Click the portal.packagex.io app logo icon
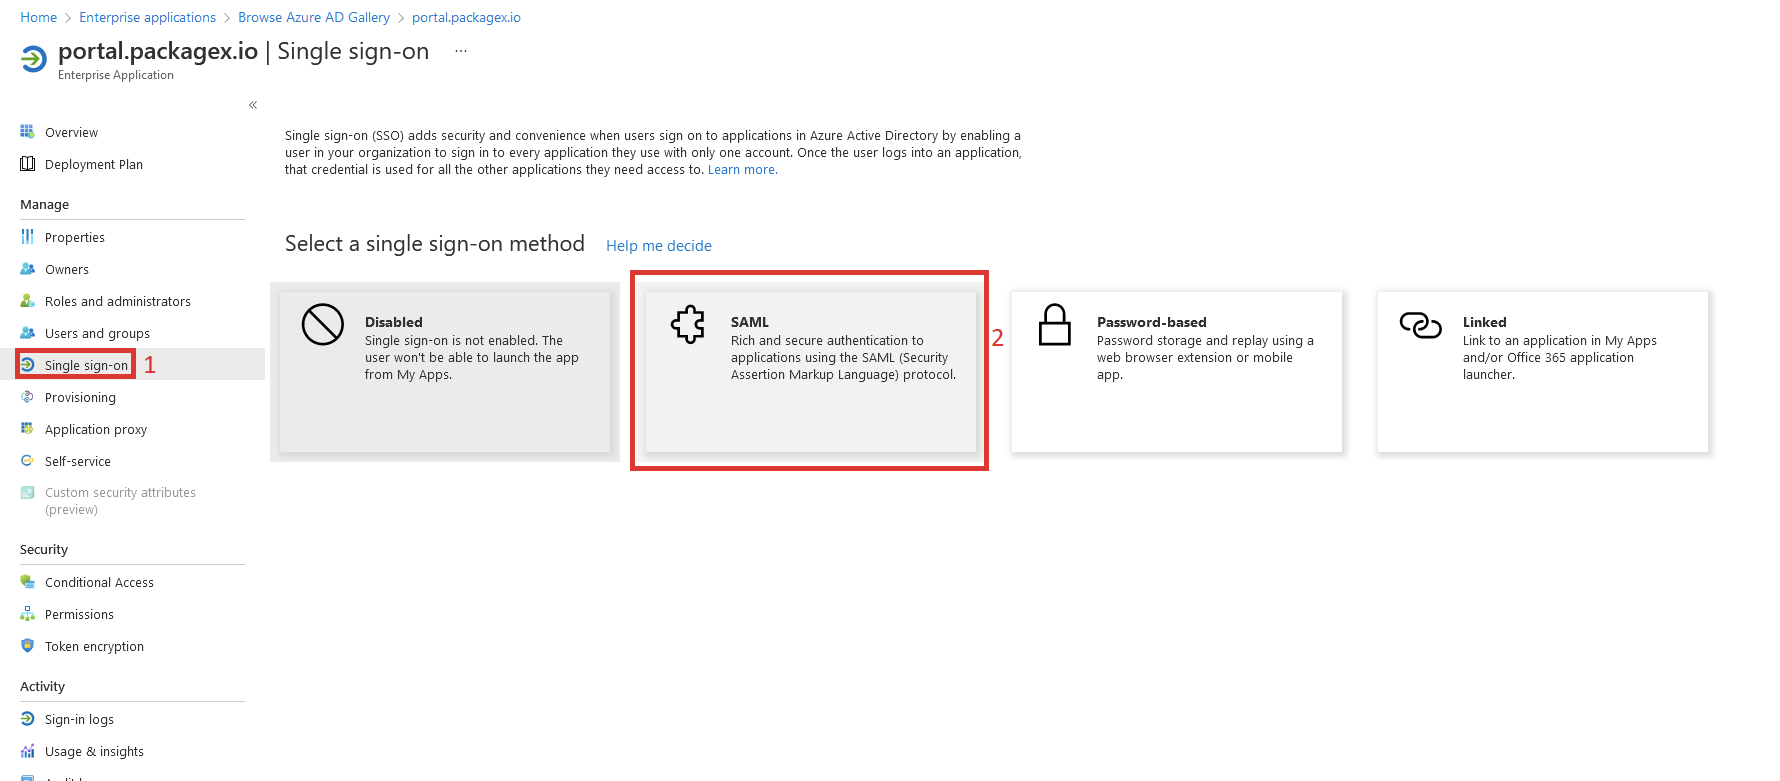Screen dimensions: 1780x781 [33, 59]
